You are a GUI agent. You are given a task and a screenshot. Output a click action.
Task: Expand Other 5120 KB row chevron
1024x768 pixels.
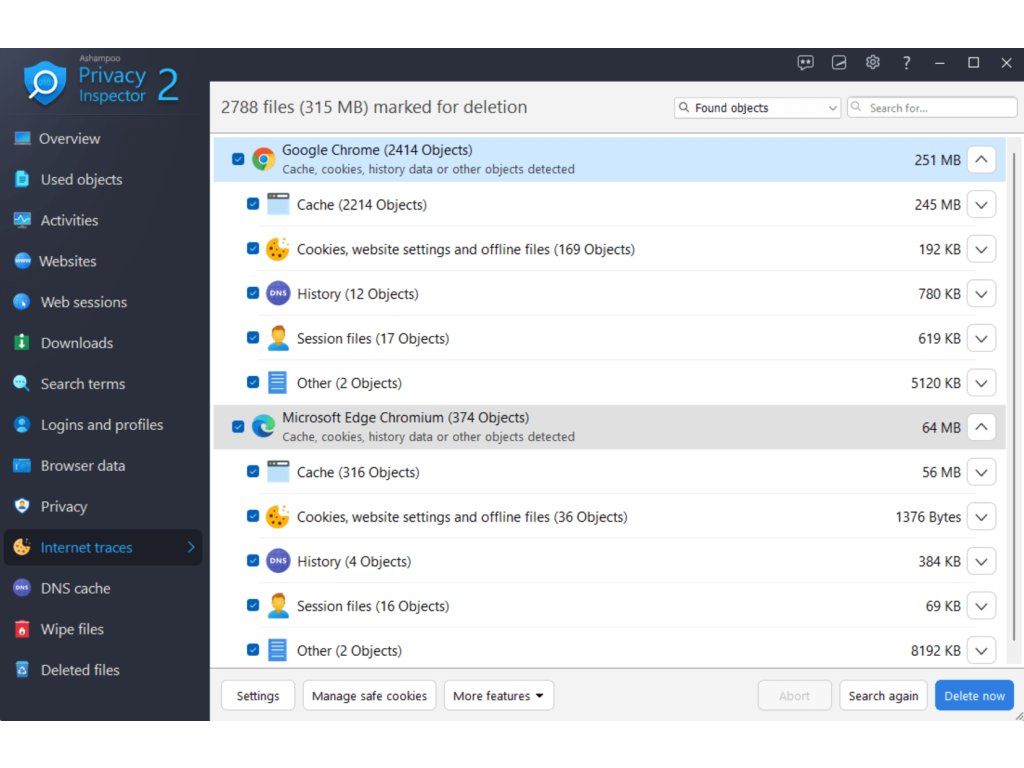point(981,383)
